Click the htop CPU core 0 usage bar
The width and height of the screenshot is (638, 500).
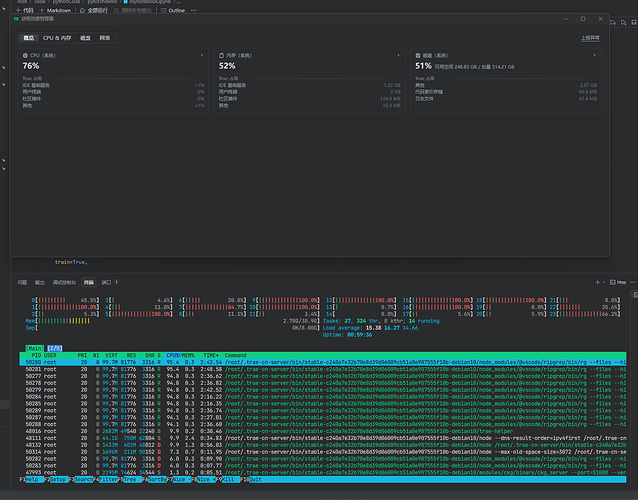66,300
